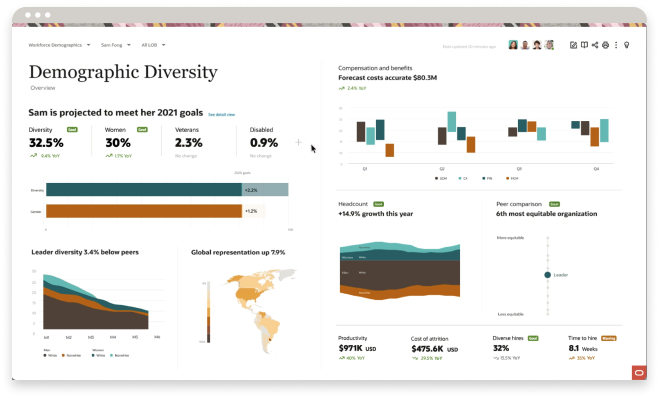This screenshot has height=398, width=659.
Task: Click the CX legend swatch in compensation chart
Action: (x=460, y=178)
